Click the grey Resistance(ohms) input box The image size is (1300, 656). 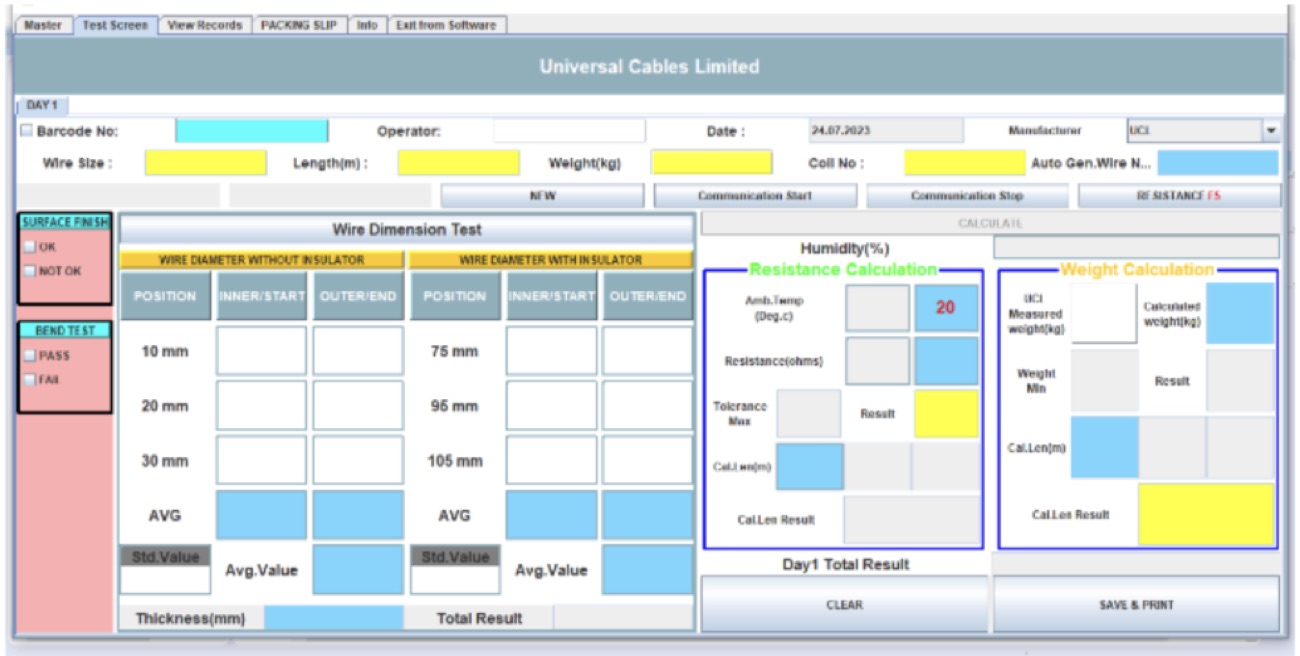[x=878, y=361]
